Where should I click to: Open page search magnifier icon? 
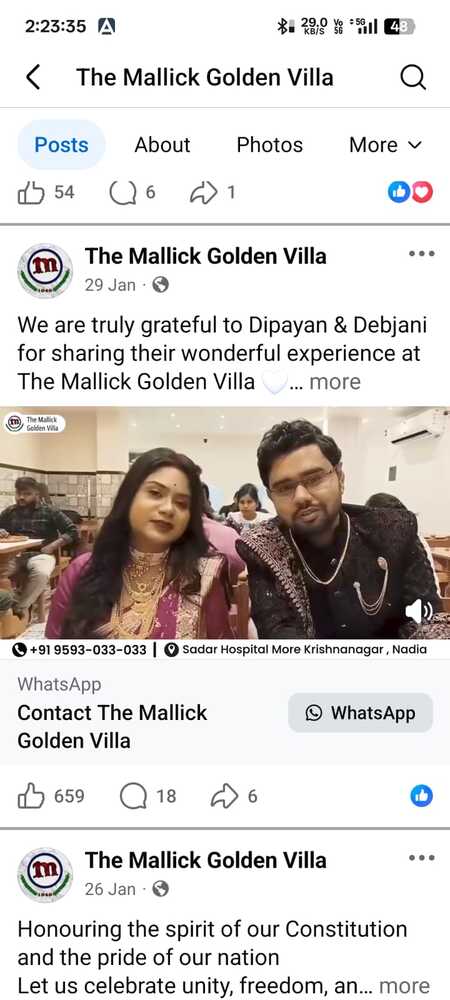pos(413,78)
